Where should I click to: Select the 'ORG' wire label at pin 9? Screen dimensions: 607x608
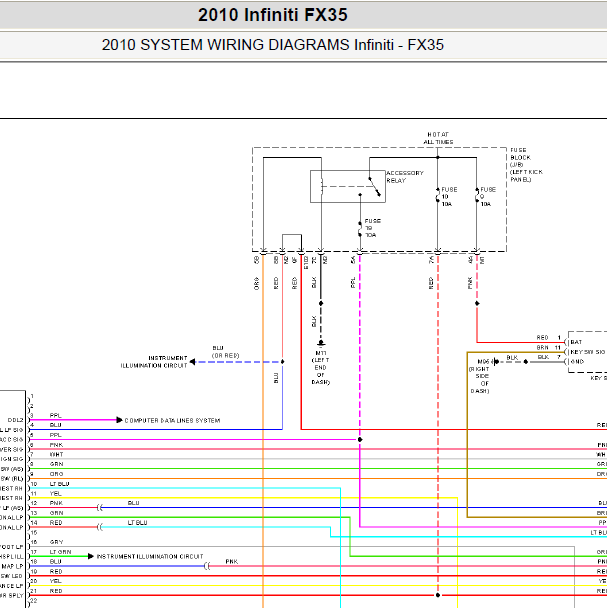56,474
